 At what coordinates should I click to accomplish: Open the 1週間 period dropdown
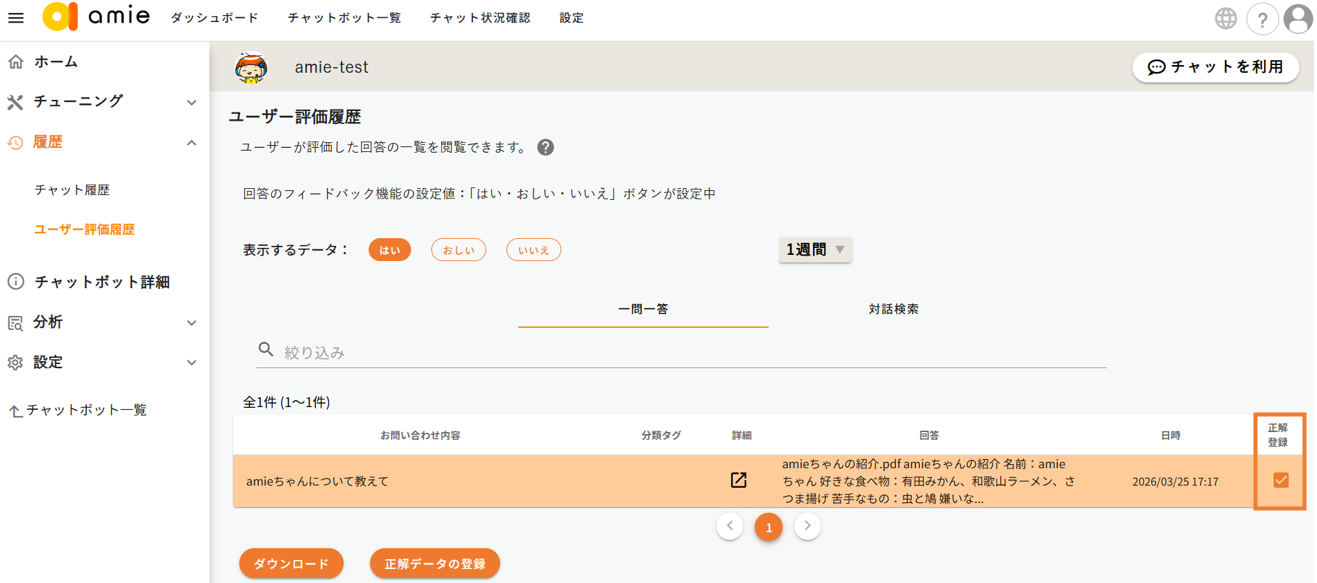pyautogui.click(x=814, y=250)
